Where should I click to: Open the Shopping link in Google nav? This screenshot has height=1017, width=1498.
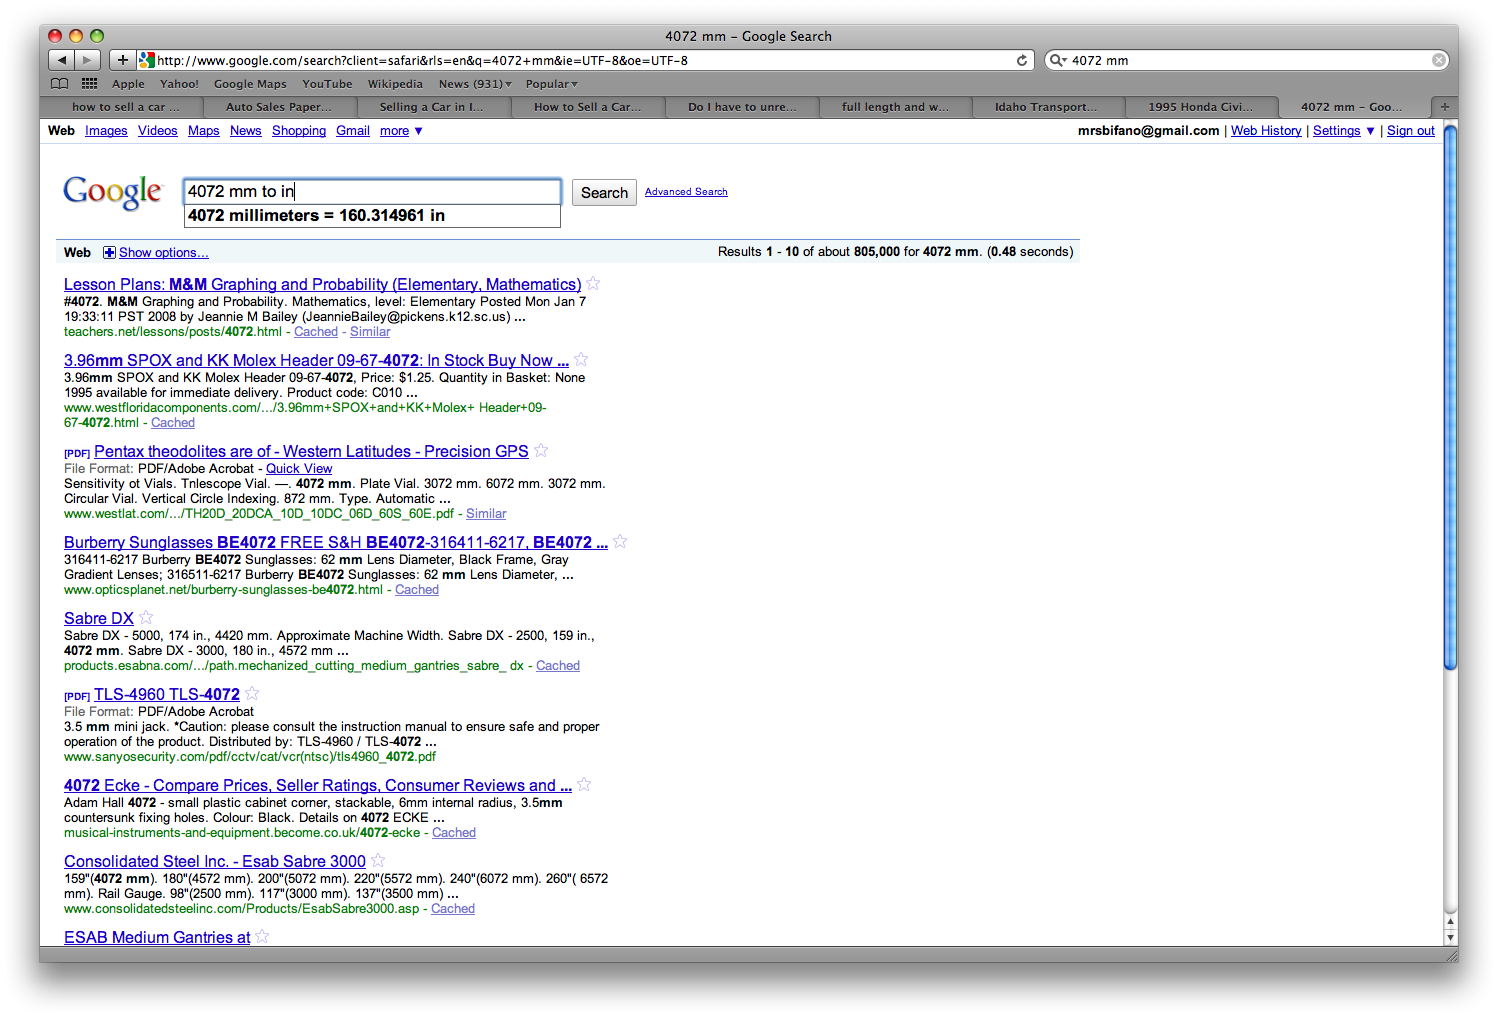pyautogui.click(x=299, y=131)
